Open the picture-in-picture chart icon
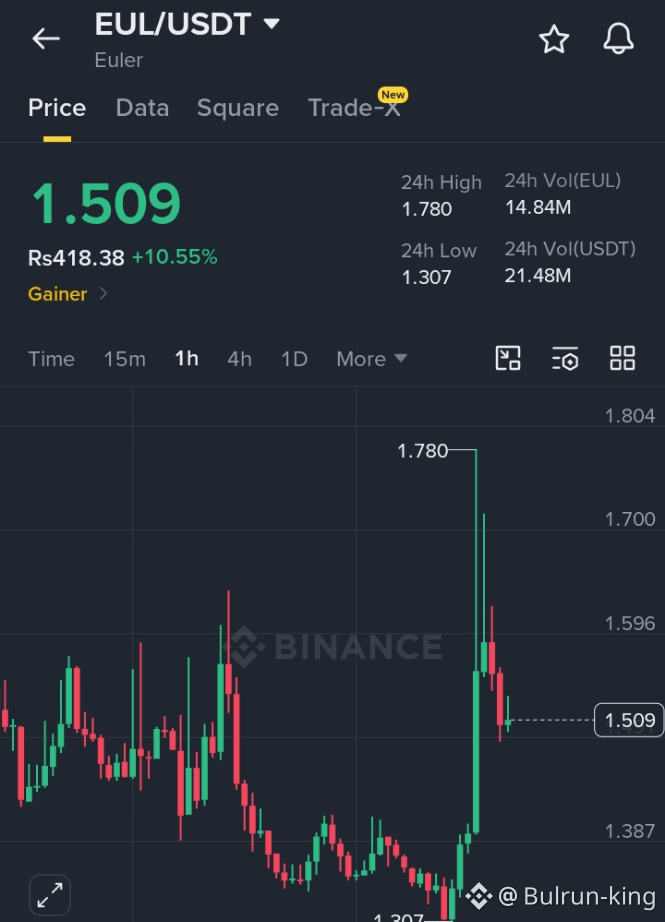This screenshot has height=922, width=665. coord(508,358)
